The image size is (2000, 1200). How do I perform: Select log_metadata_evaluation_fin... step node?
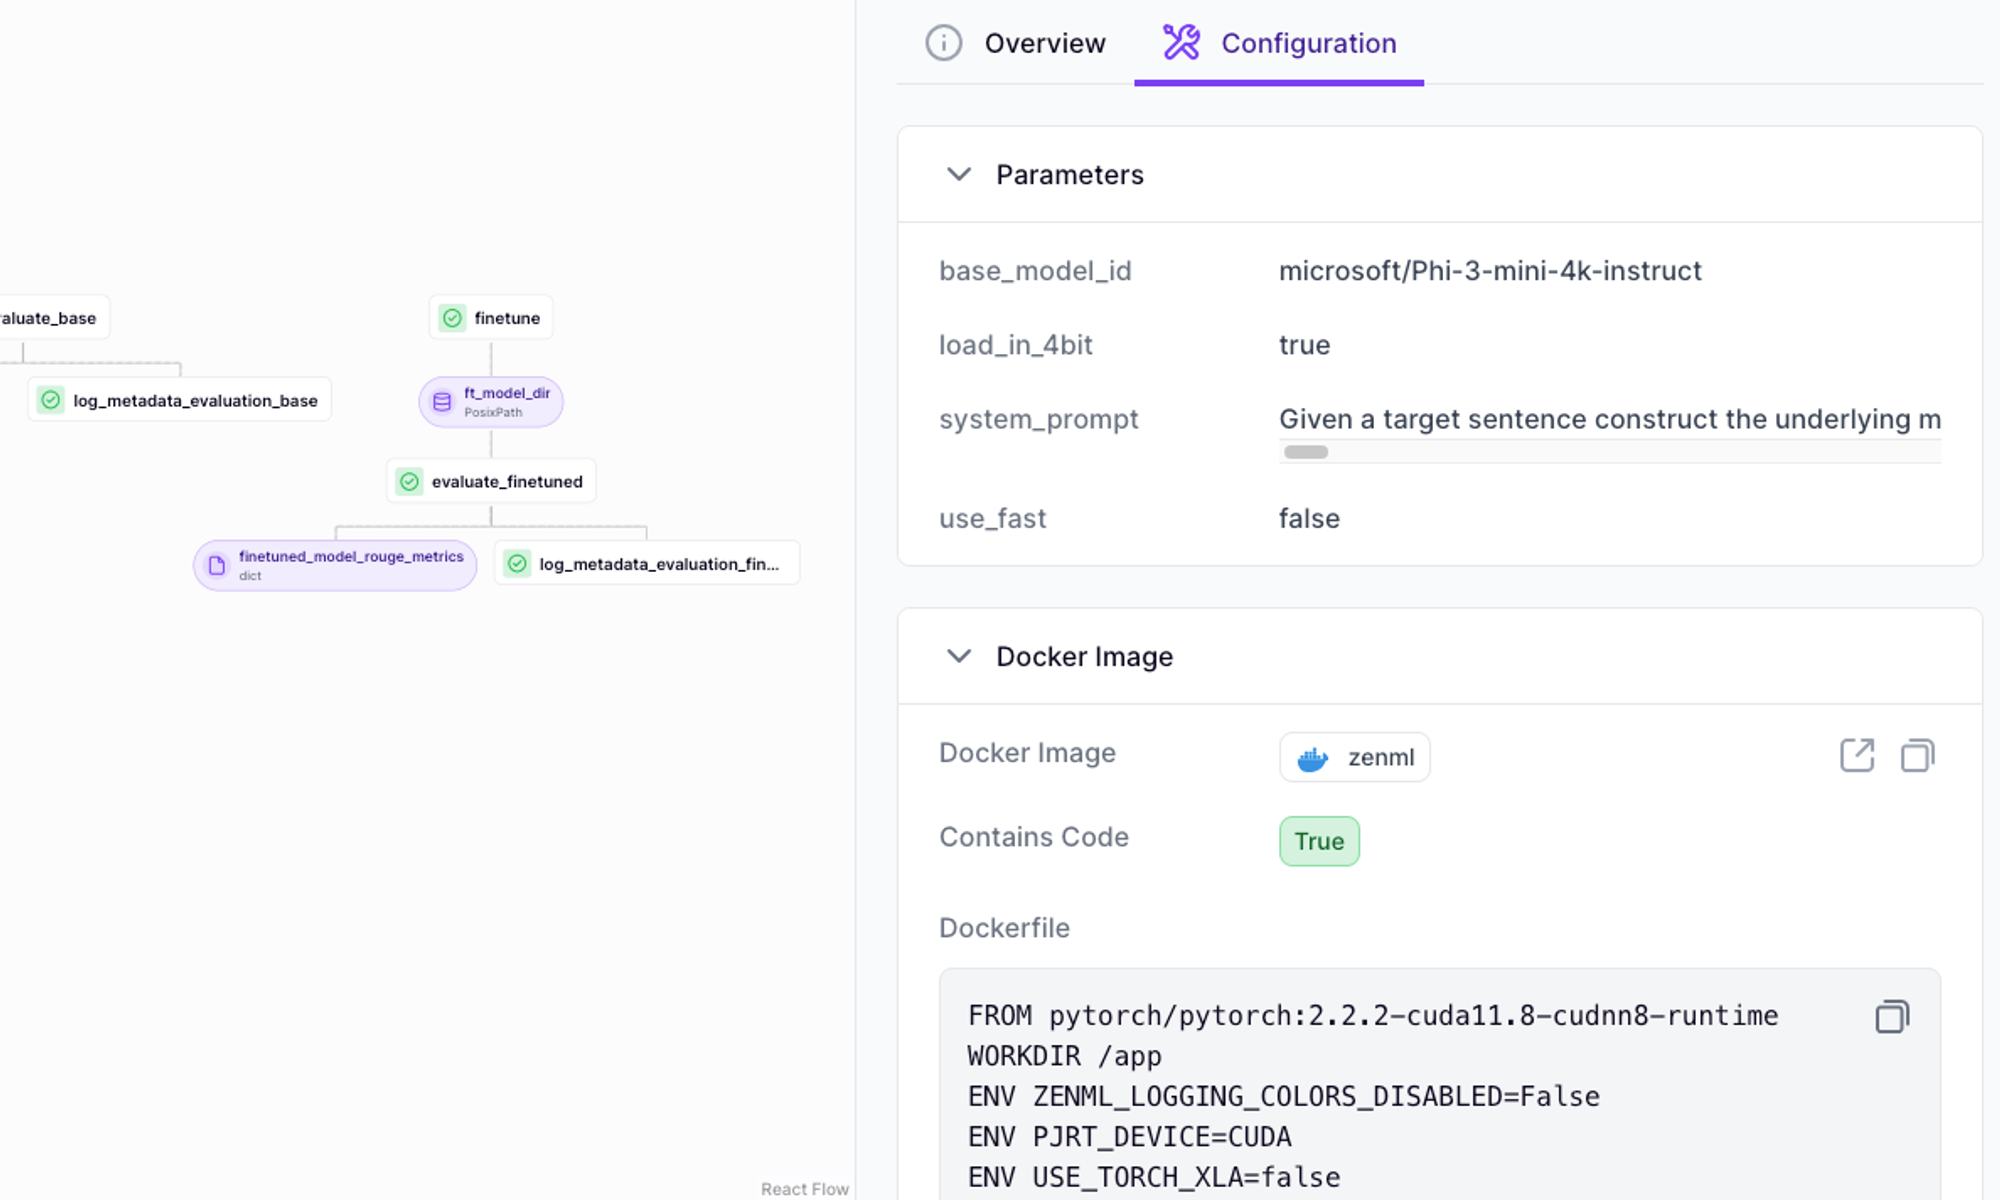647,564
